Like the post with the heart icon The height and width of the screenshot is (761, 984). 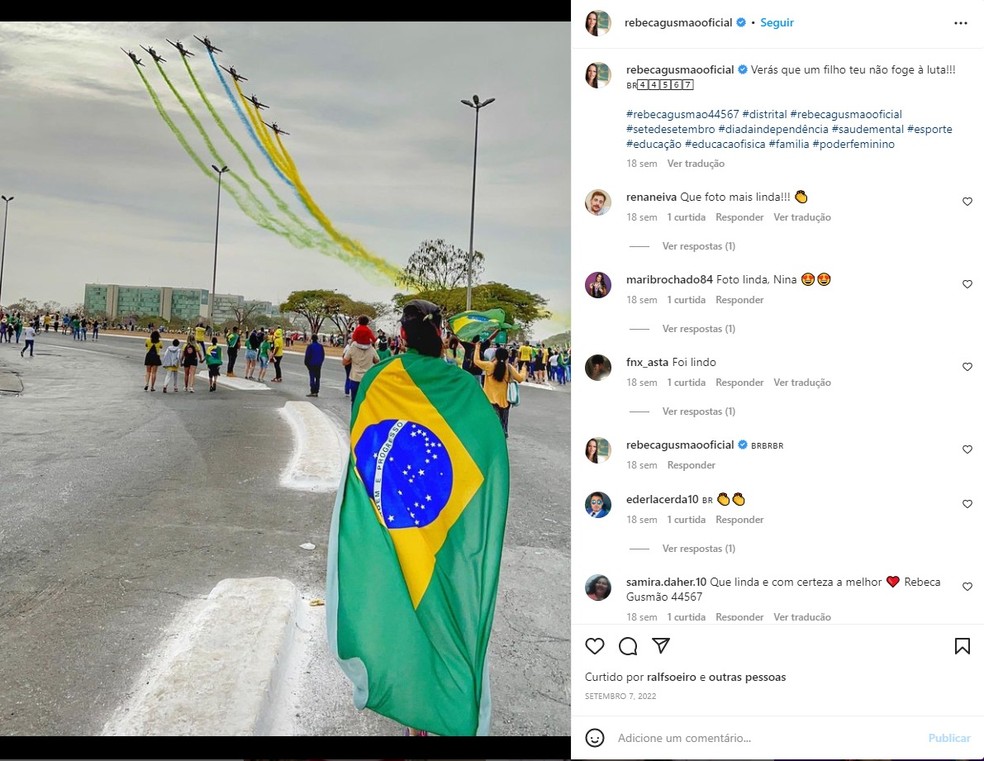pyautogui.click(x=594, y=646)
